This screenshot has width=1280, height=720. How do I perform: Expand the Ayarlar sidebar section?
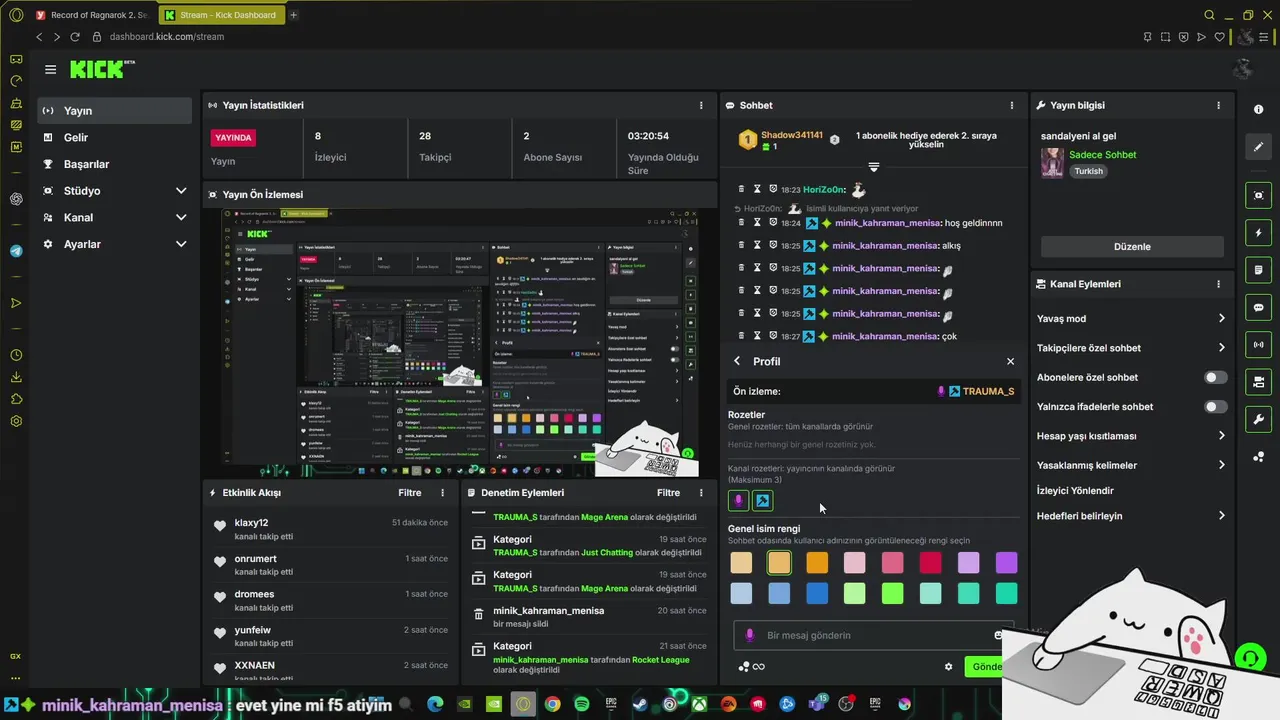pos(114,244)
